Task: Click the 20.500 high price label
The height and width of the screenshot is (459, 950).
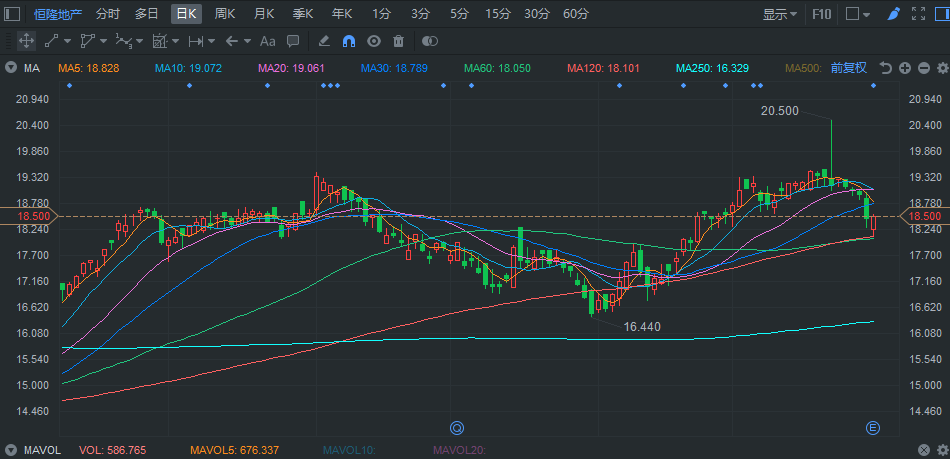Action: 780,110
